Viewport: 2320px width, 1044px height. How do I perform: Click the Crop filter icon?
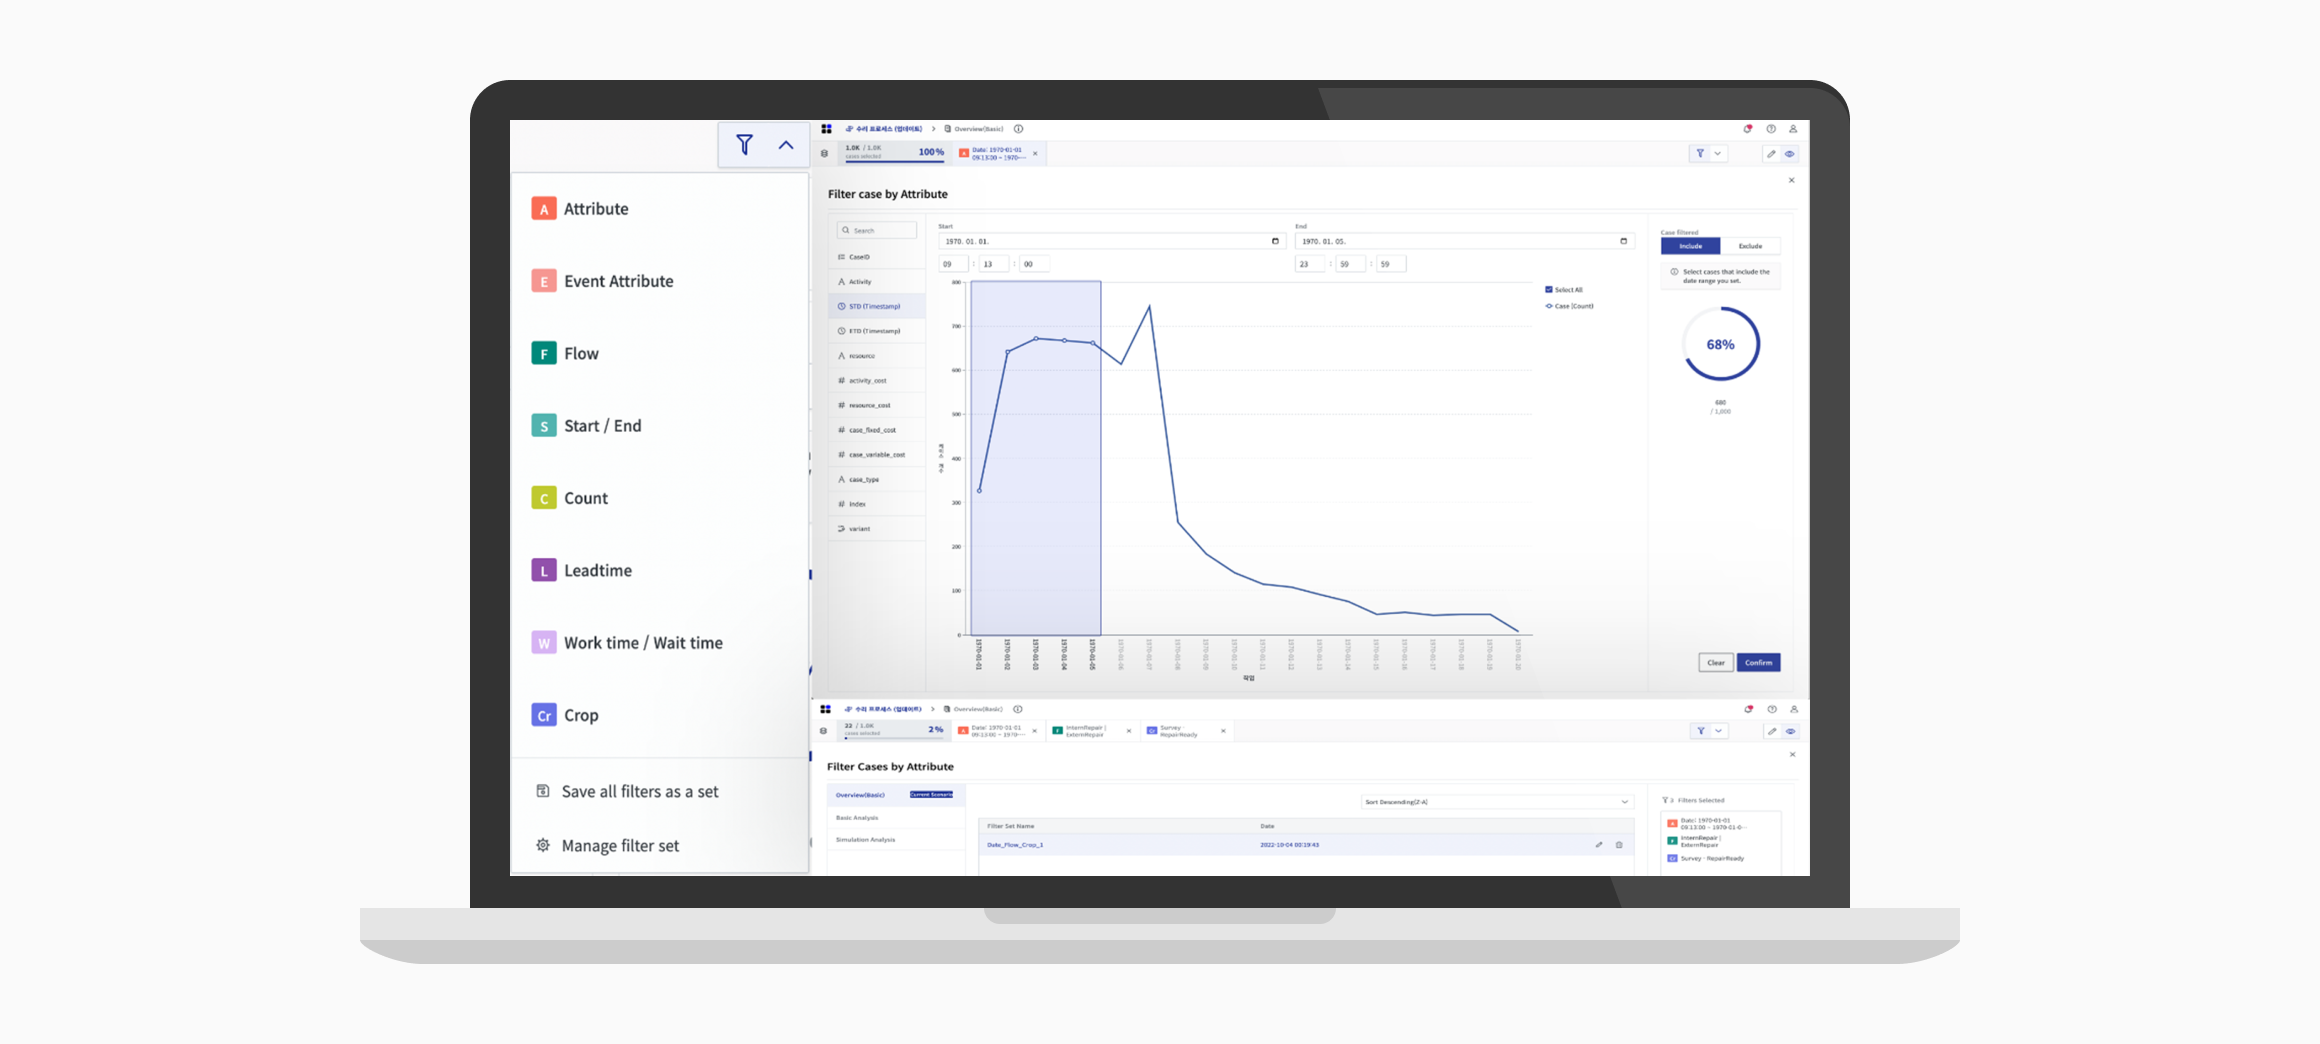[x=544, y=715]
